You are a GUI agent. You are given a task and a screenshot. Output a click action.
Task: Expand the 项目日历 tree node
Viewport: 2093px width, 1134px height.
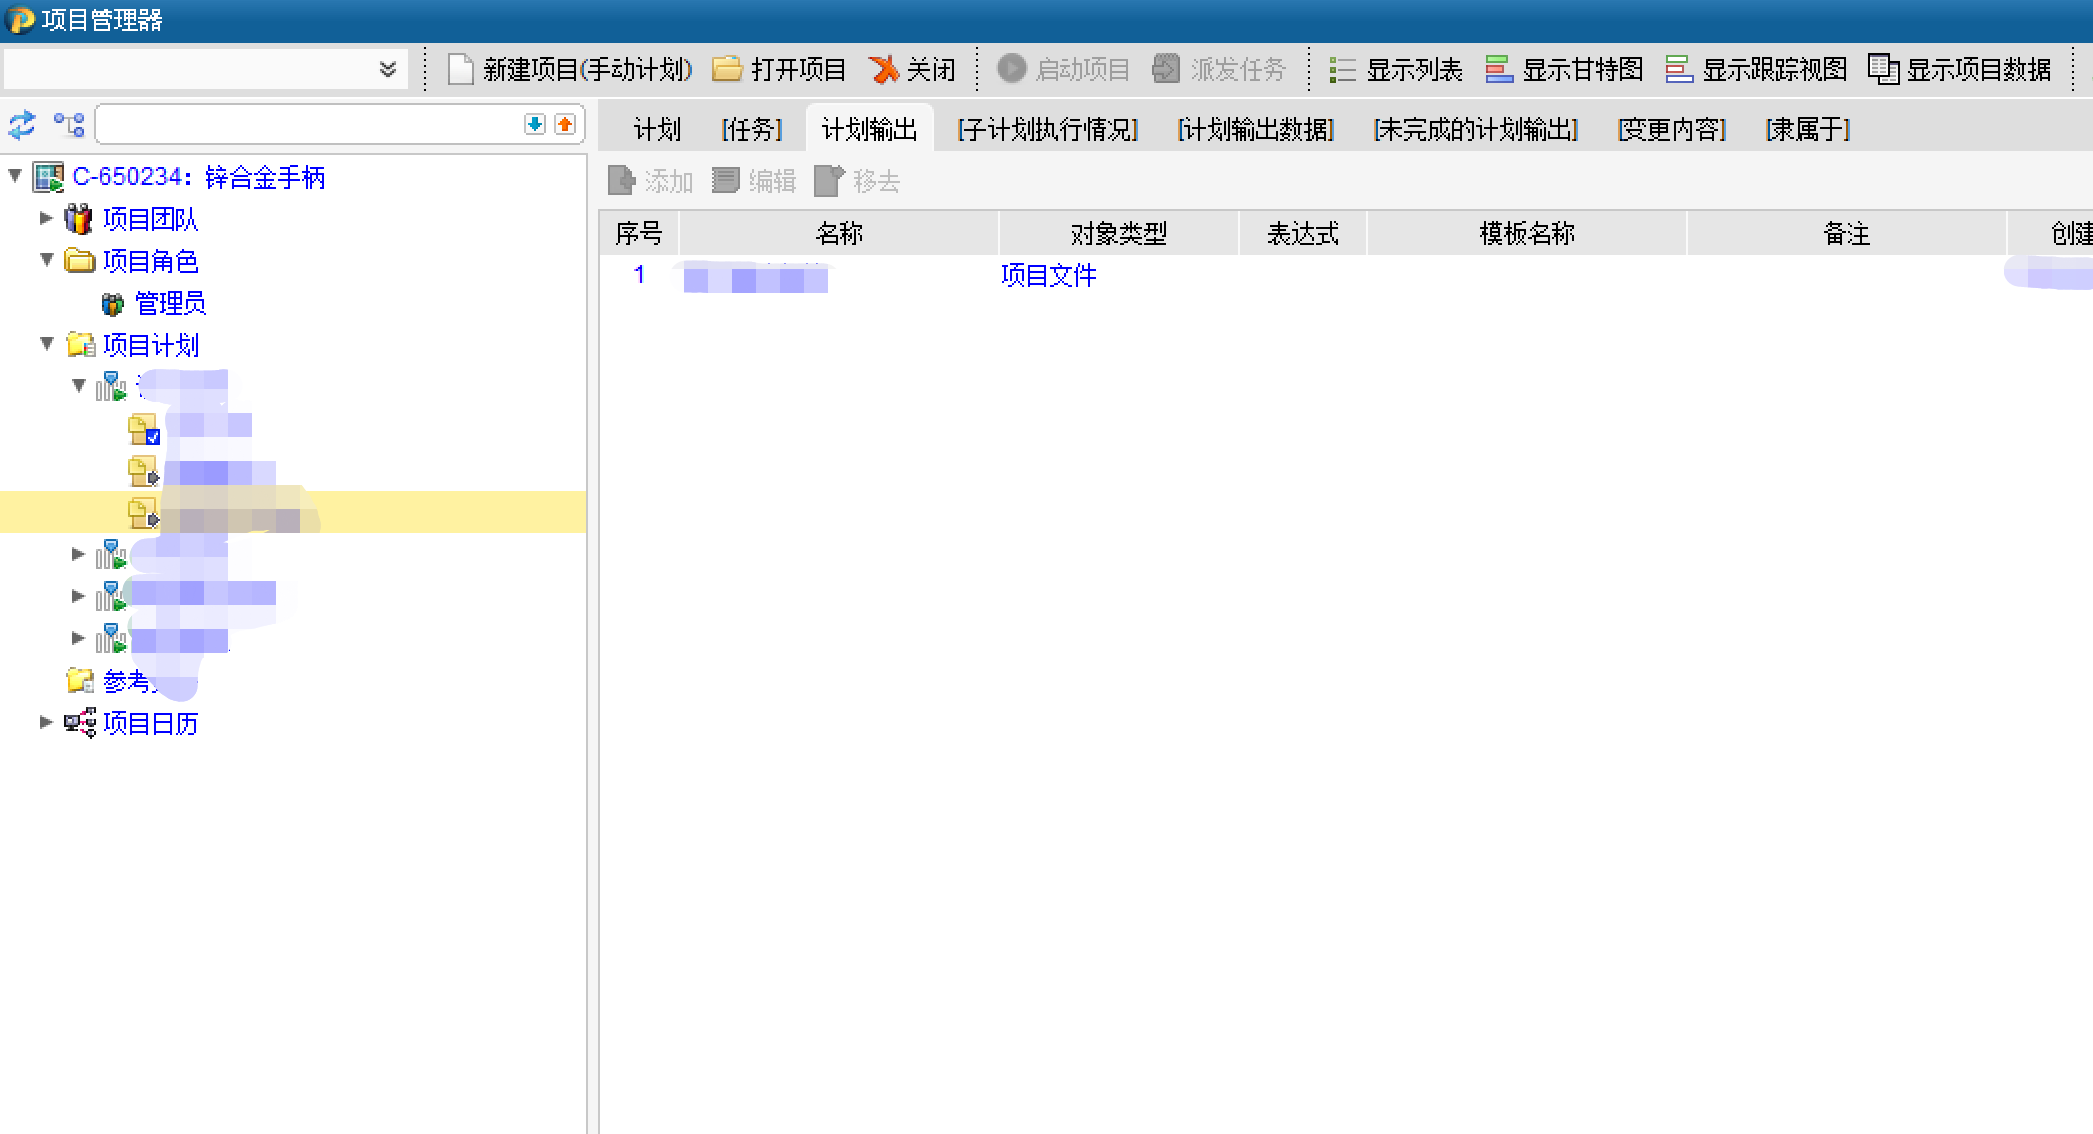46,722
